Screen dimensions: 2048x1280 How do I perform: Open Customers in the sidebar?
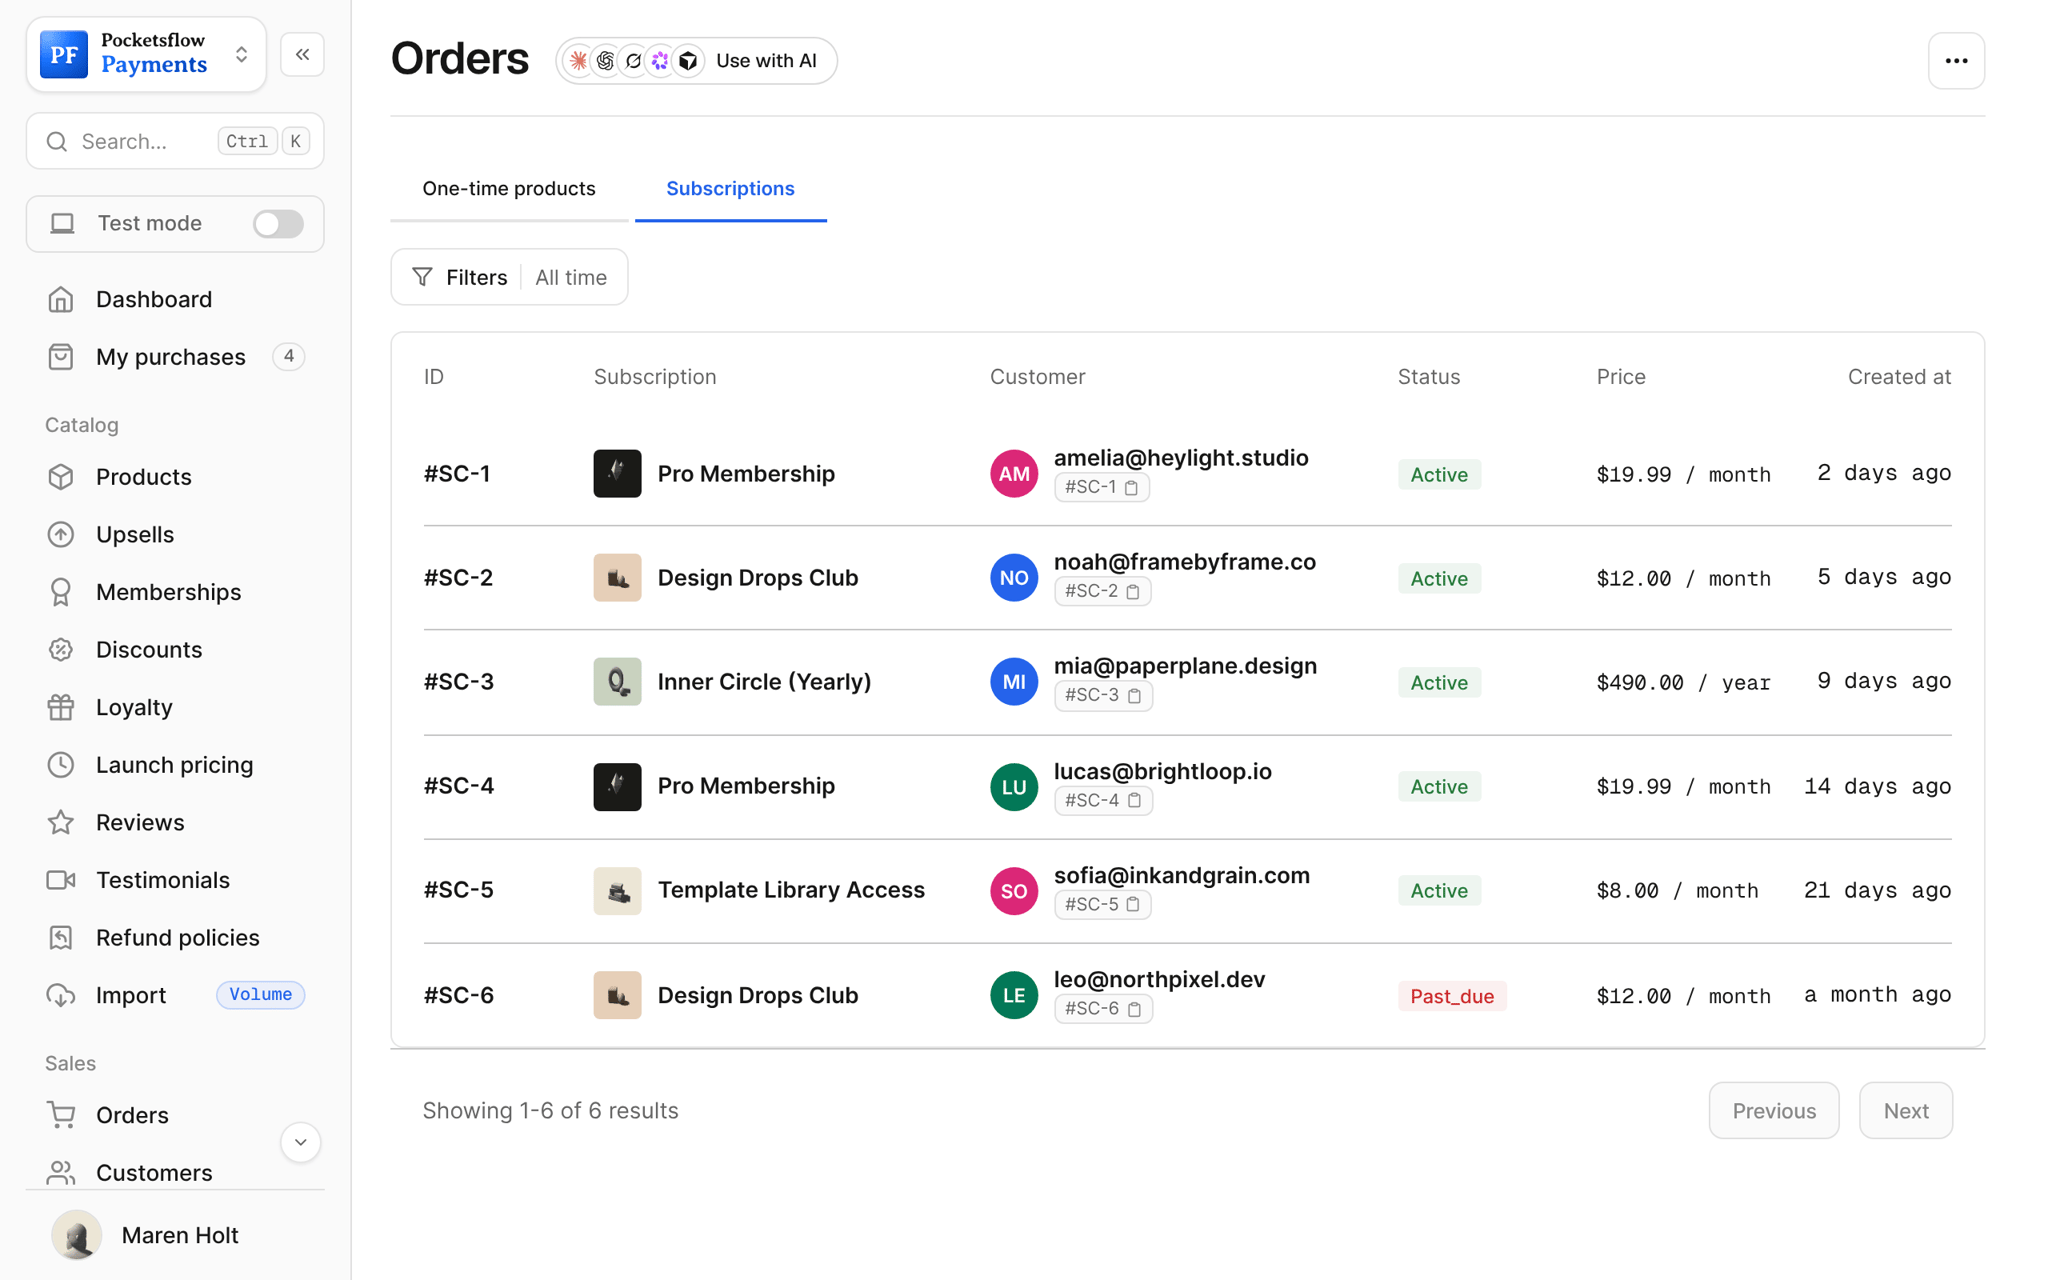click(154, 1172)
